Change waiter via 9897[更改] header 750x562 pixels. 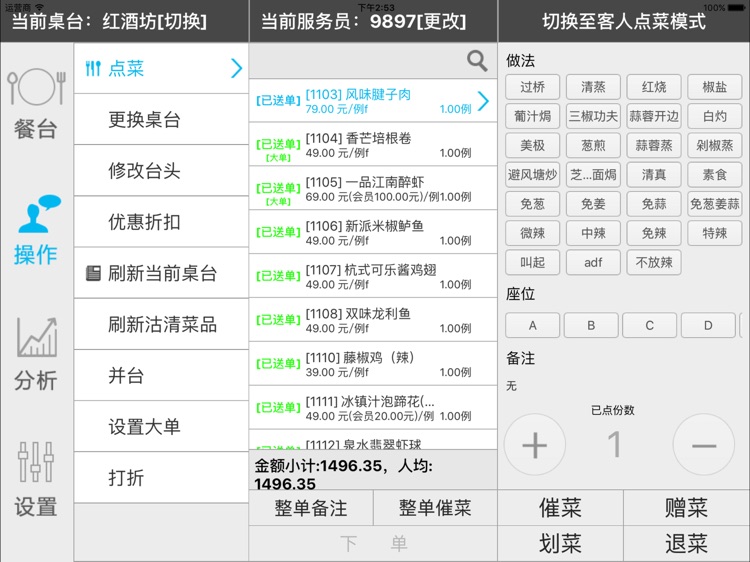[418, 22]
